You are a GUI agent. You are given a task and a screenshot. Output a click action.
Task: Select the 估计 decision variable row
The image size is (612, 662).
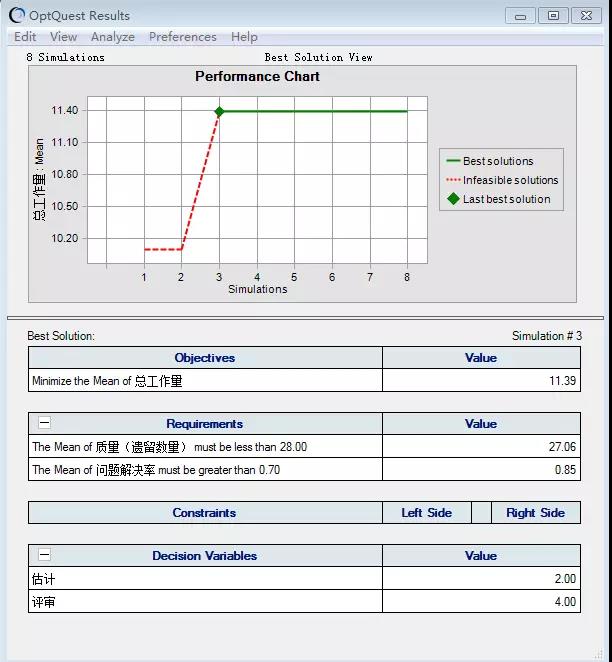tap(205, 579)
